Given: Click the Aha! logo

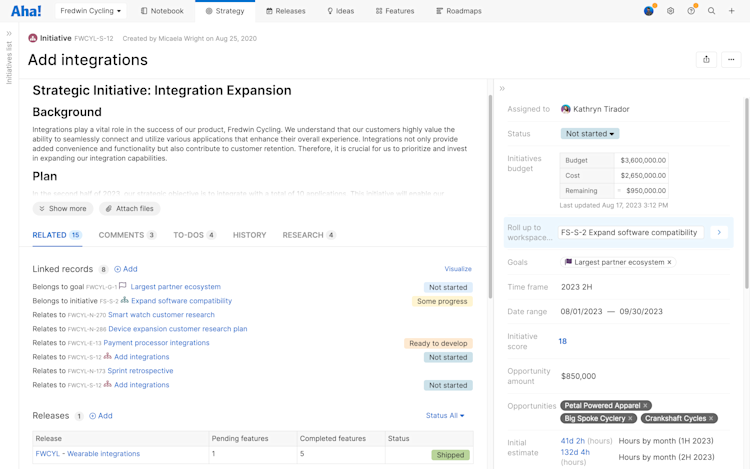Looking at the screenshot, I should tap(26, 11).
